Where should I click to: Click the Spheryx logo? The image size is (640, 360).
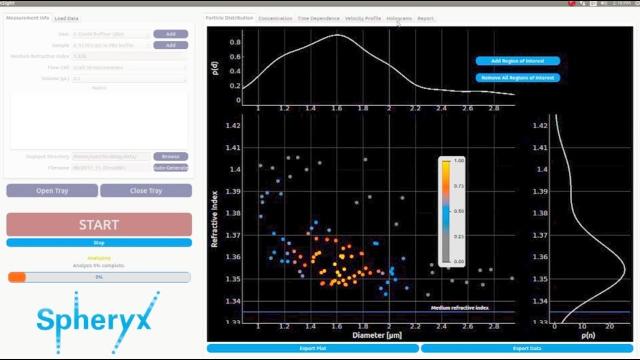[98, 321]
